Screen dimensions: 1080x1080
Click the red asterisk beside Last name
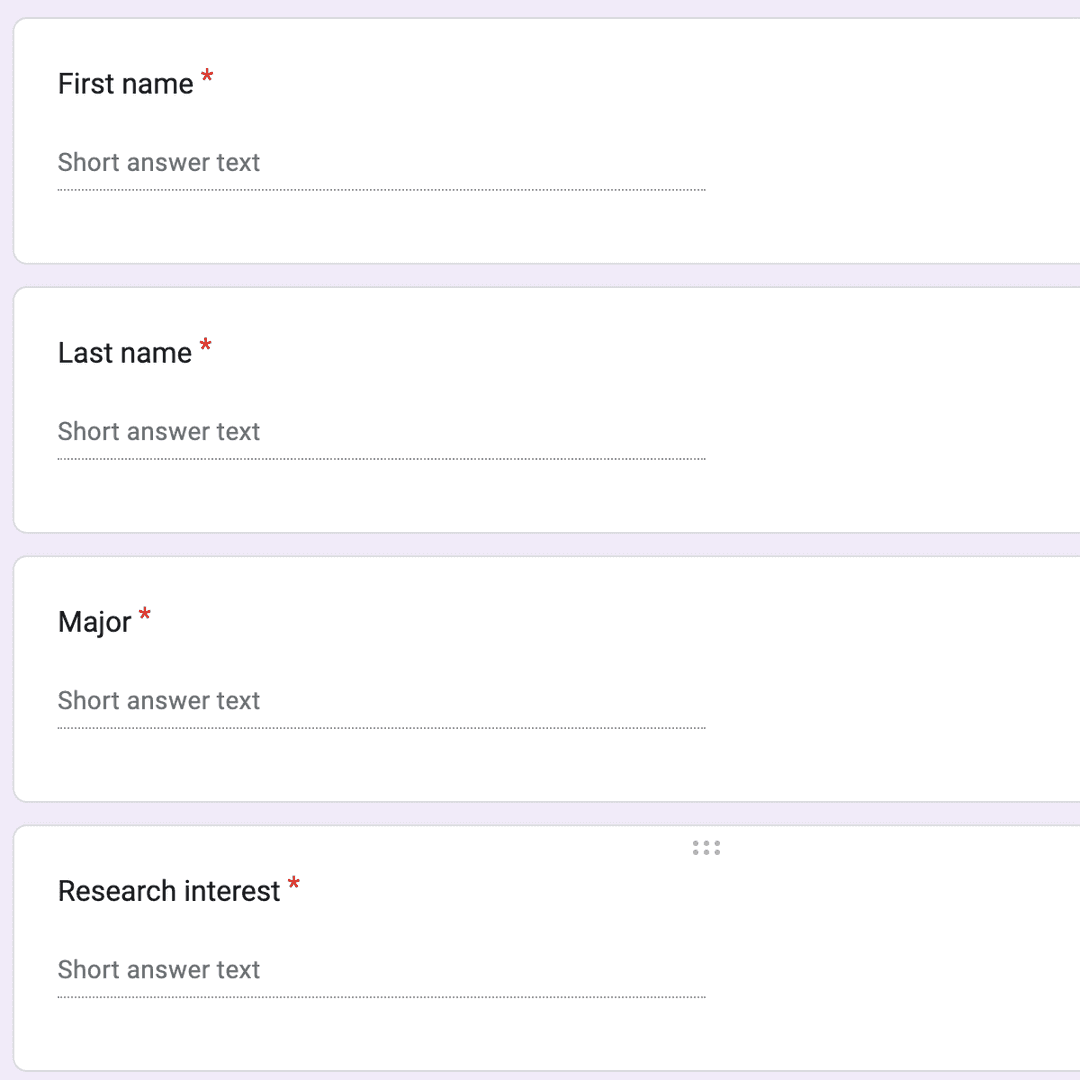(x=206, y=347)
